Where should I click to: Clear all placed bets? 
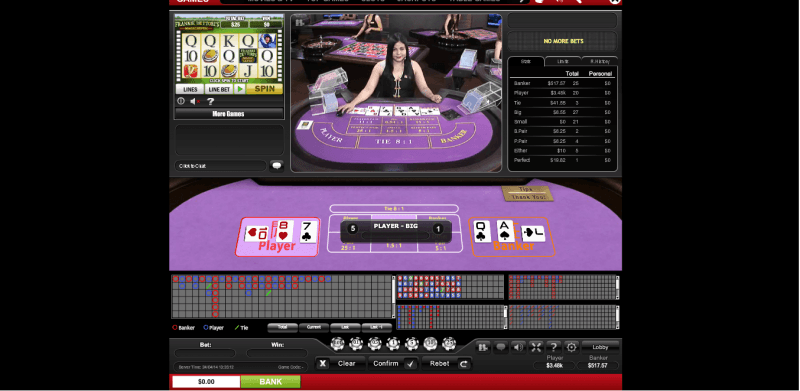(x=340, y=363)
